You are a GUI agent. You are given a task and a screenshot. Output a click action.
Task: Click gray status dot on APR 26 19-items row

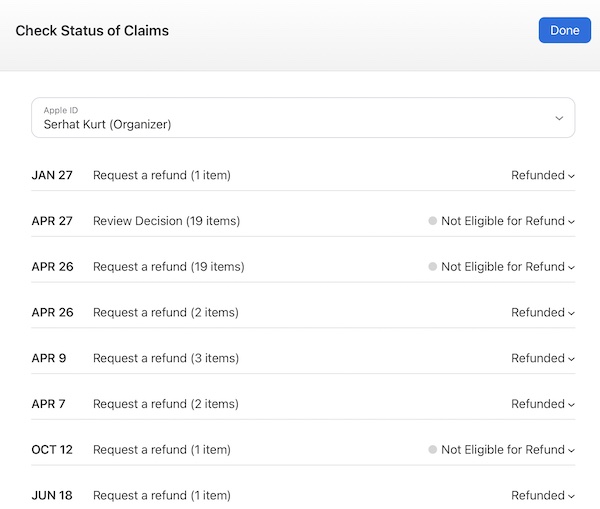coord(432,266)
